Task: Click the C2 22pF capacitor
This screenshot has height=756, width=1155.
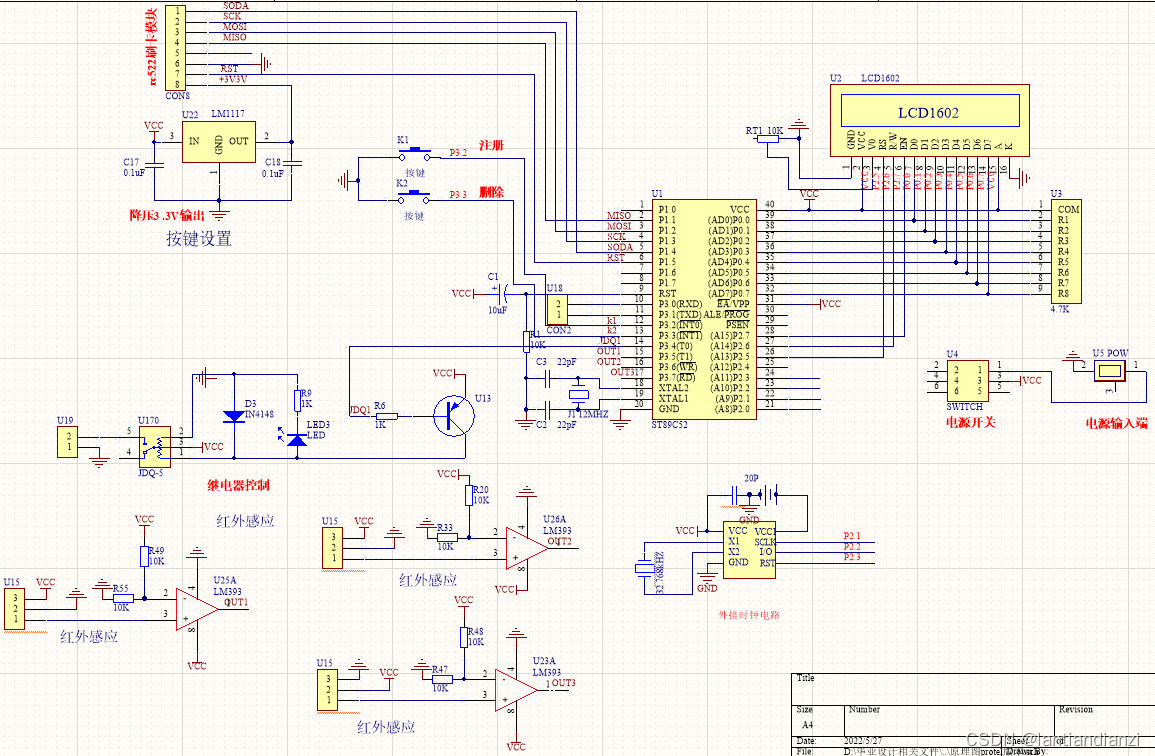Action: [547, 410]
